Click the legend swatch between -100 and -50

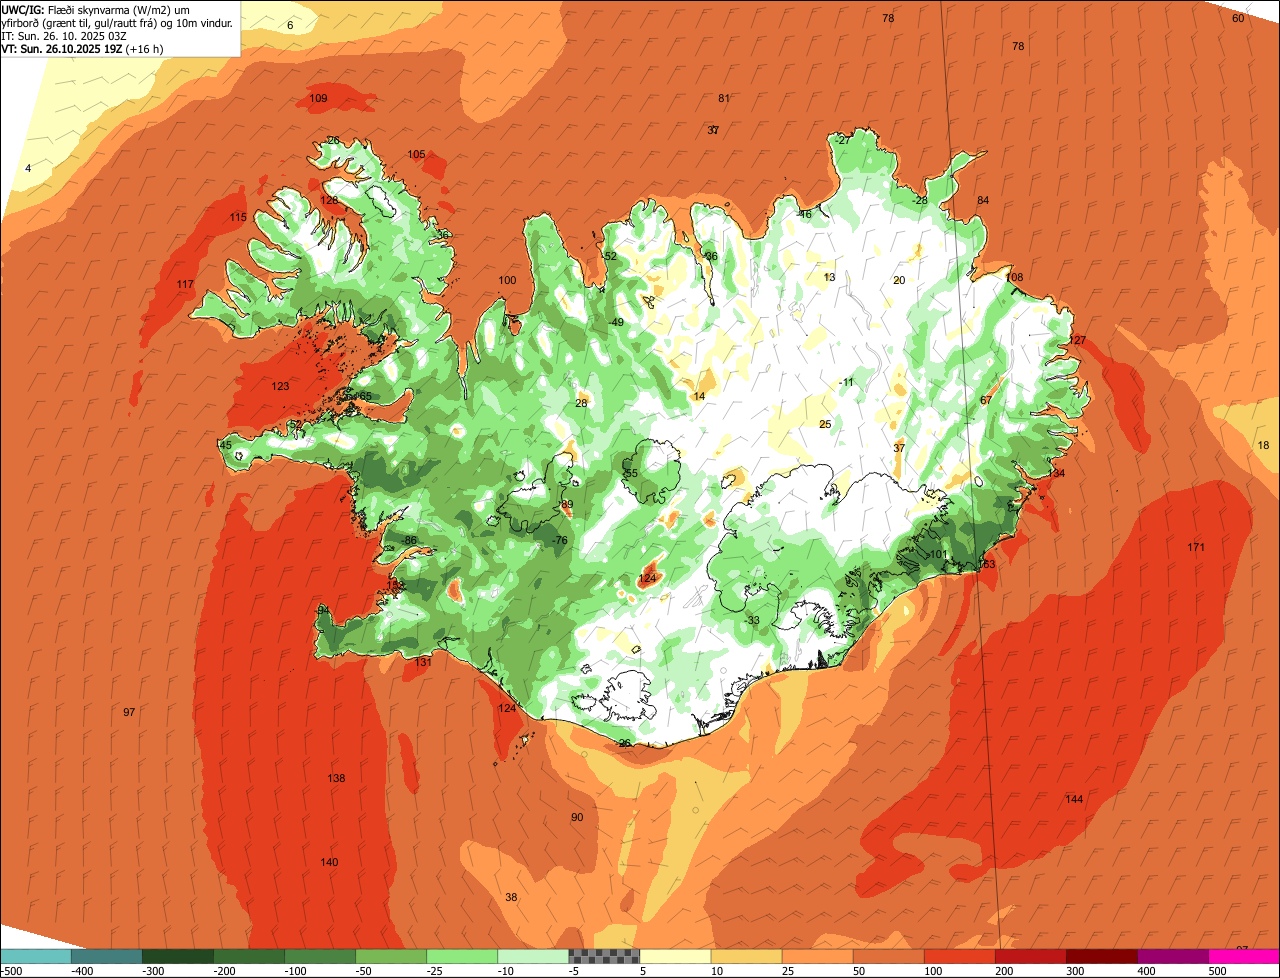pyautogui.click(x=319, y=956)
